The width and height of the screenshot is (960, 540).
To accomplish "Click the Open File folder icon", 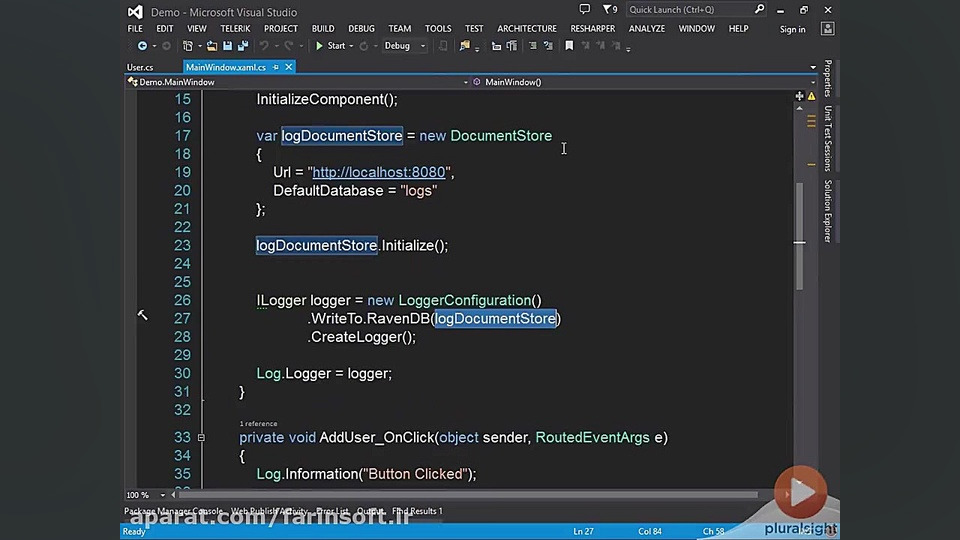I will pyautogui.click(x=212, y=46).
